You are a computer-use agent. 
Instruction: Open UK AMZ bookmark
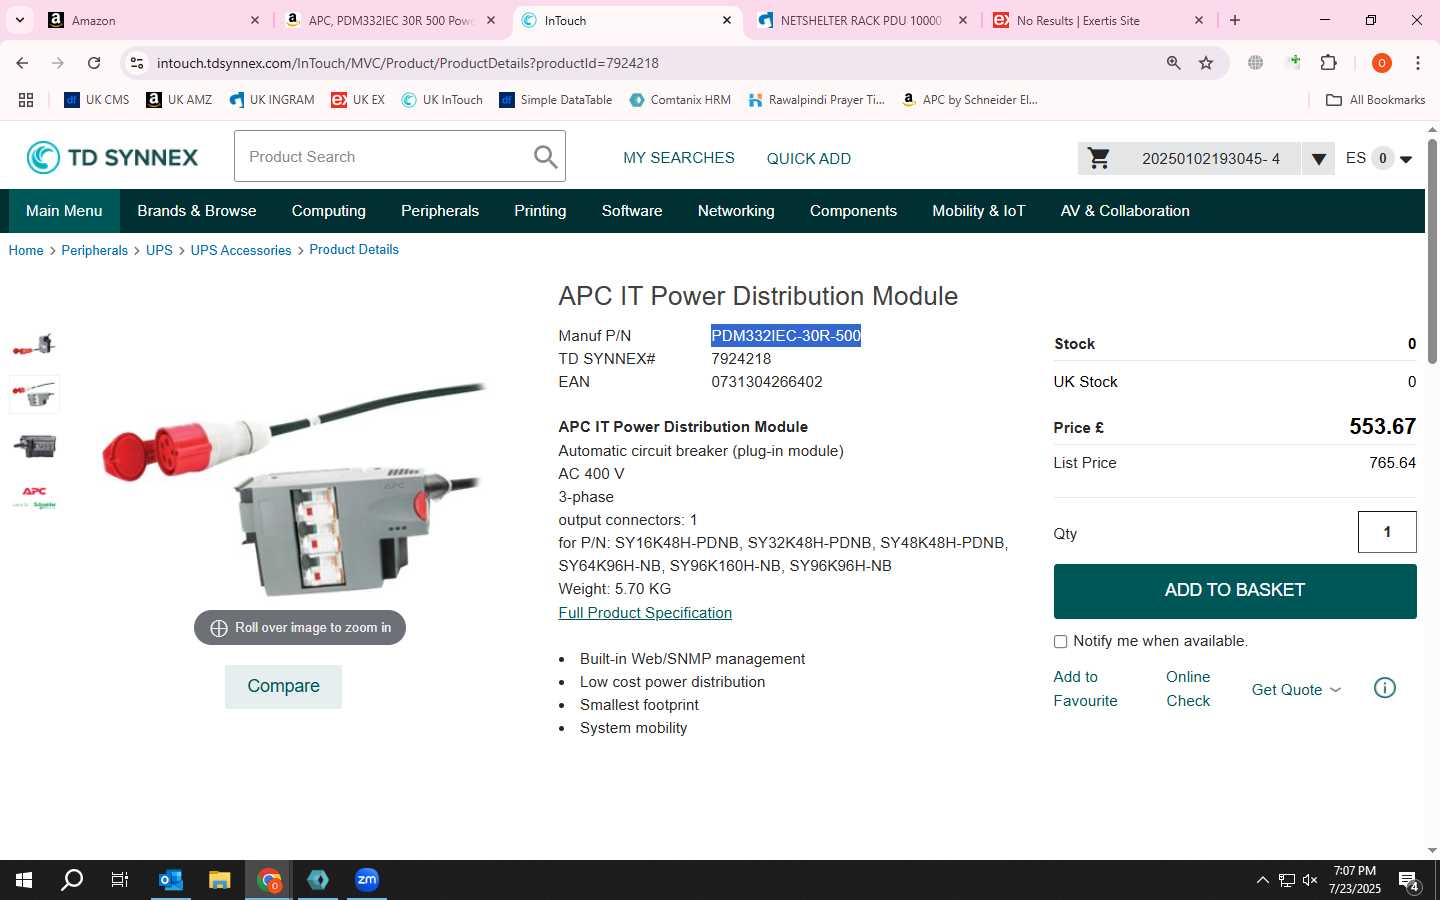coord(179,100)
